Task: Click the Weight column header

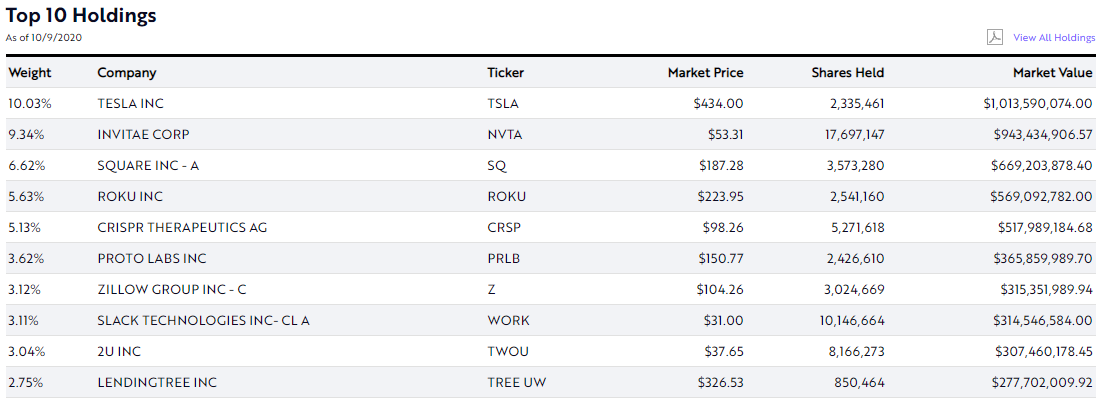Action: 30,72
